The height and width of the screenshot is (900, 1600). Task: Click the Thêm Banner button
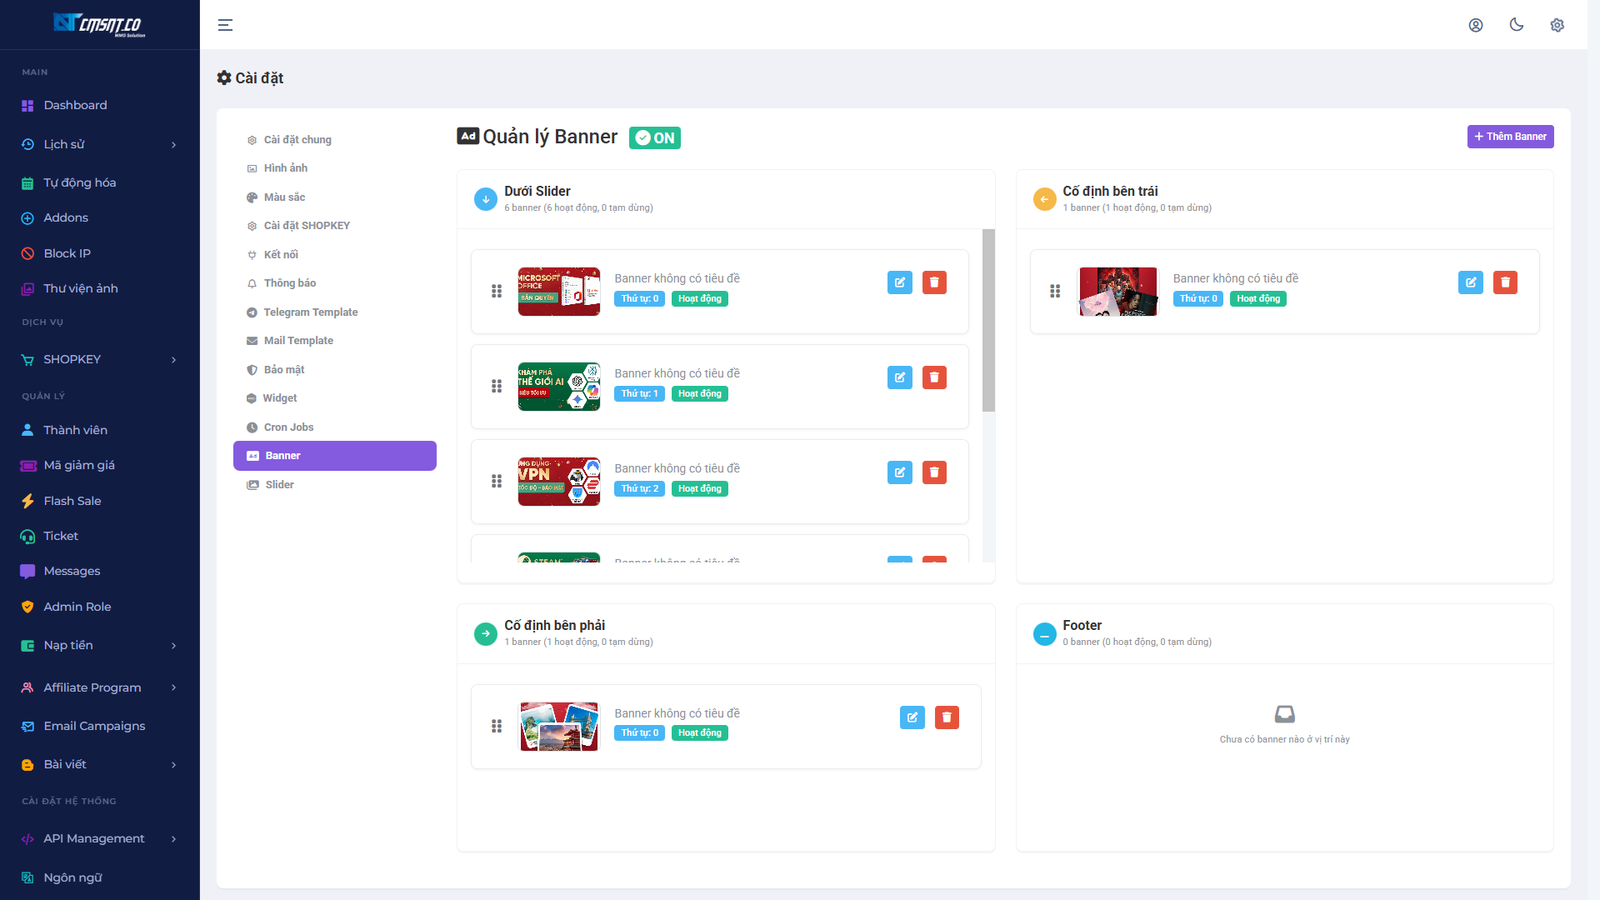pyautogui.click(x=1510, y=136)
